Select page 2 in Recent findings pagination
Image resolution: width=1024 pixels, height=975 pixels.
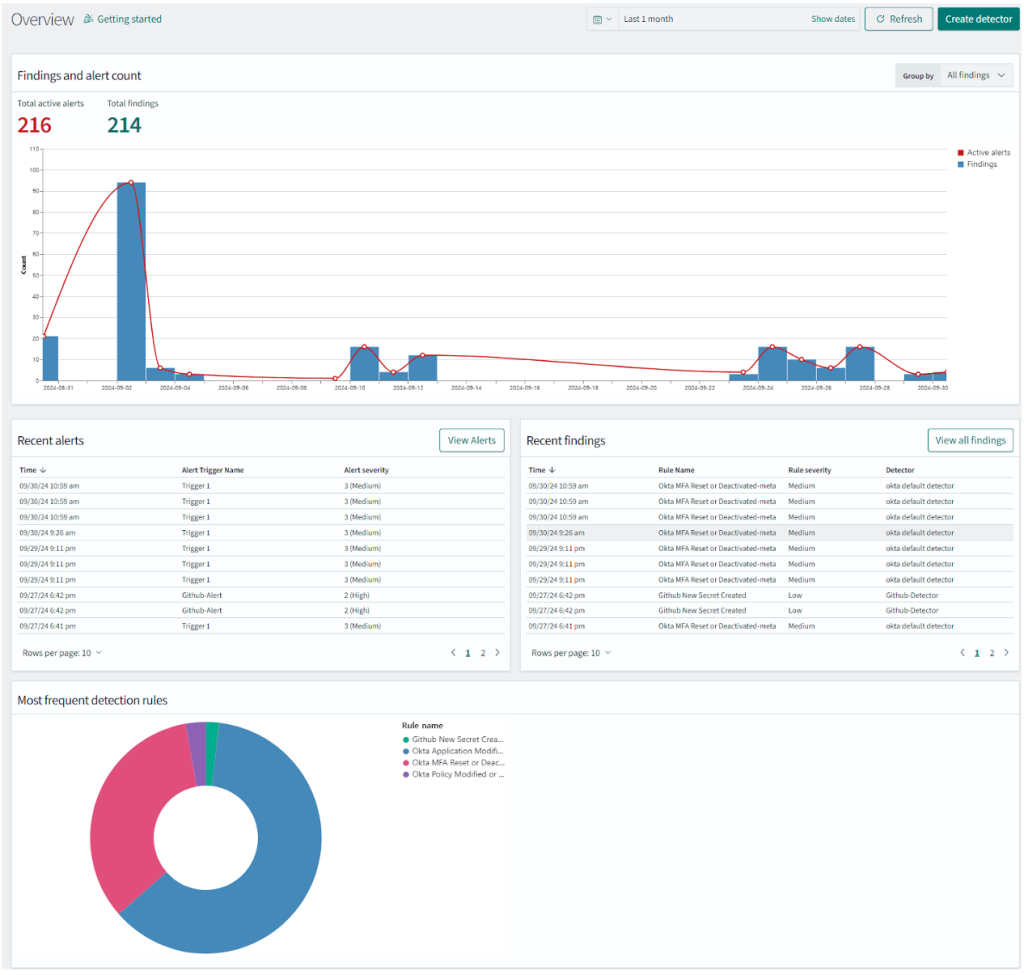pos(992,653)
